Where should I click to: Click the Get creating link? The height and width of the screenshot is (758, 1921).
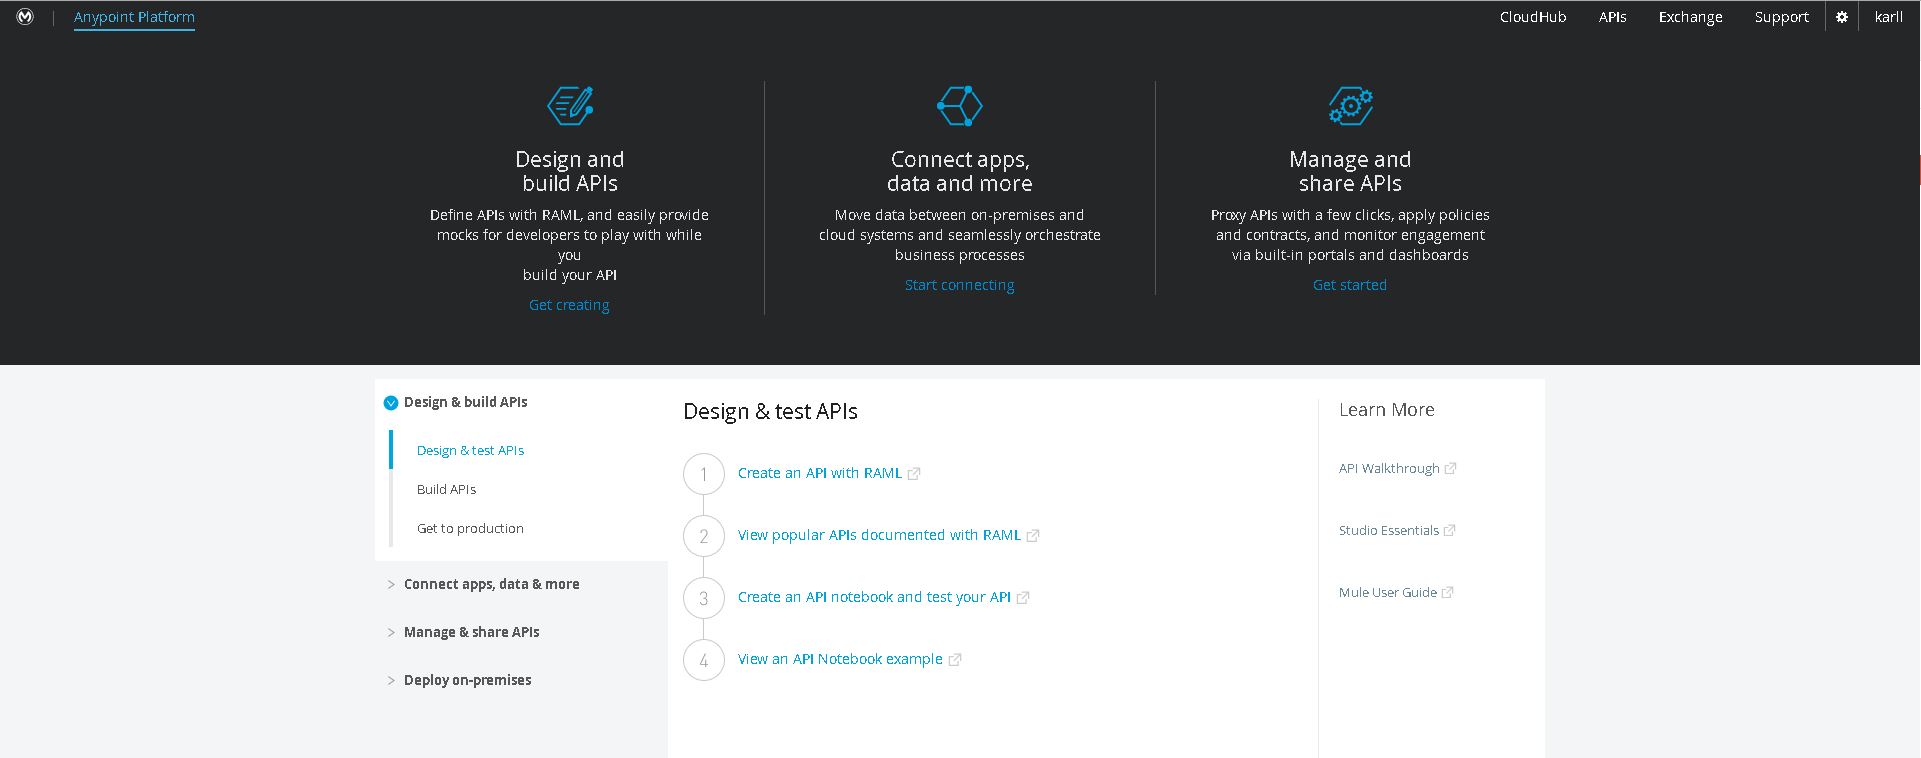[569, 305]
